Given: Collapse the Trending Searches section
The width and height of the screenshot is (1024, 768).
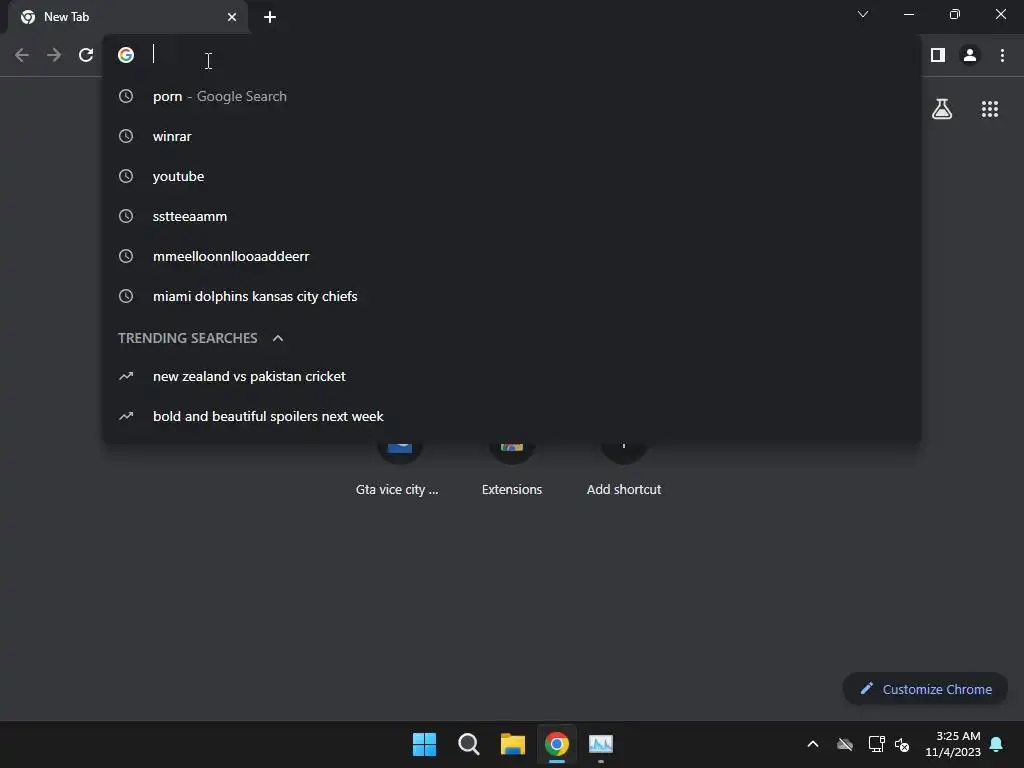Looking at the screenshot, I should point(278,338).
